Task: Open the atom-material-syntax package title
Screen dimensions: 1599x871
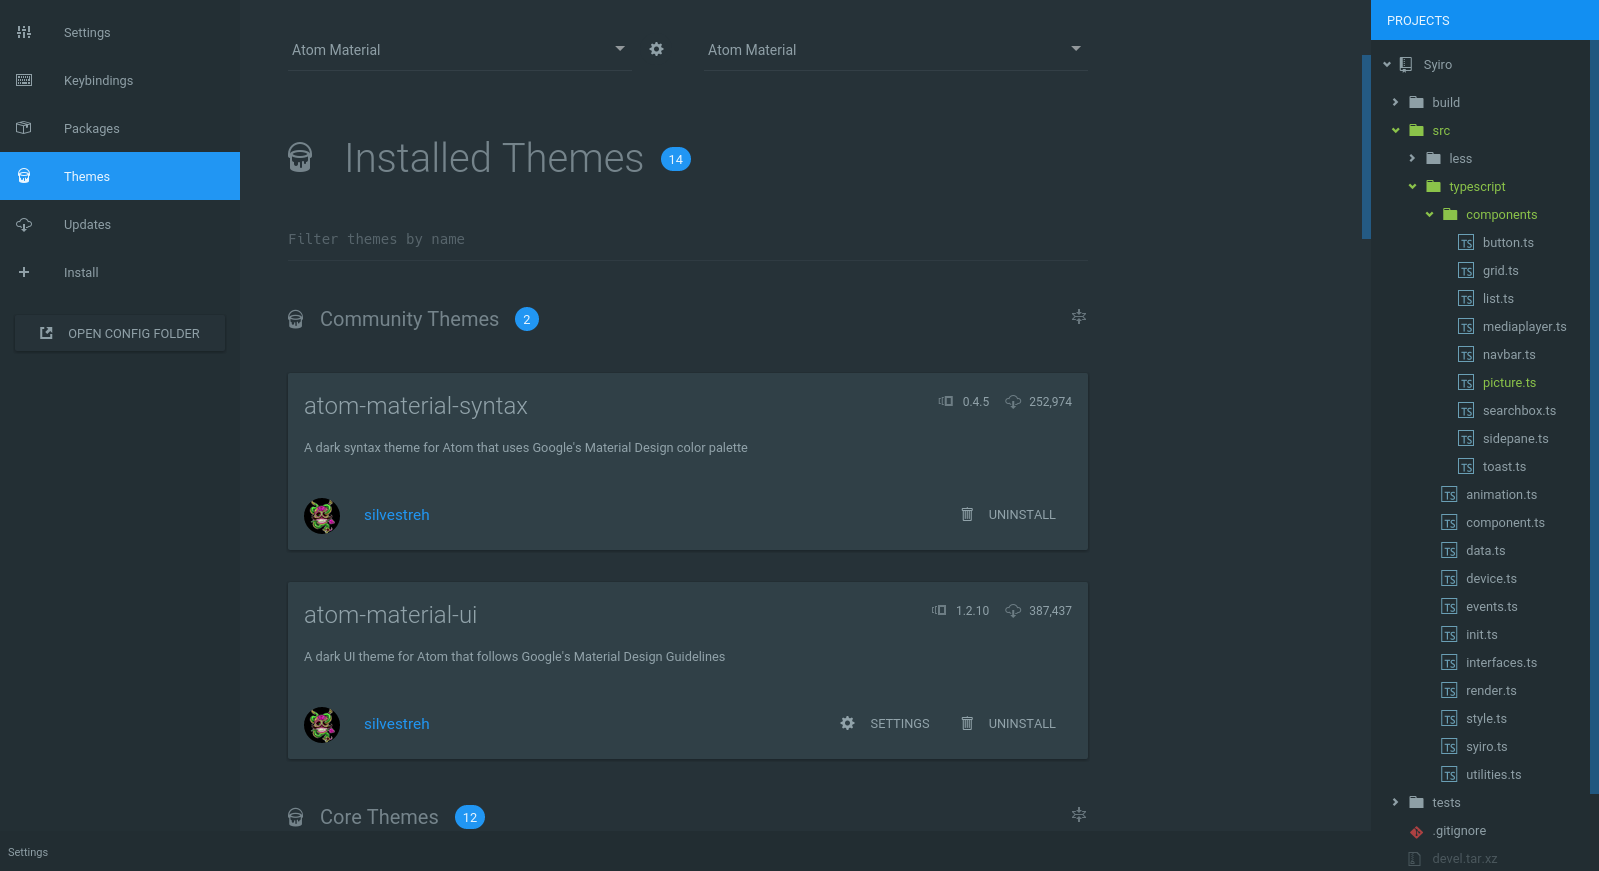Action: (x=416, y=406)
